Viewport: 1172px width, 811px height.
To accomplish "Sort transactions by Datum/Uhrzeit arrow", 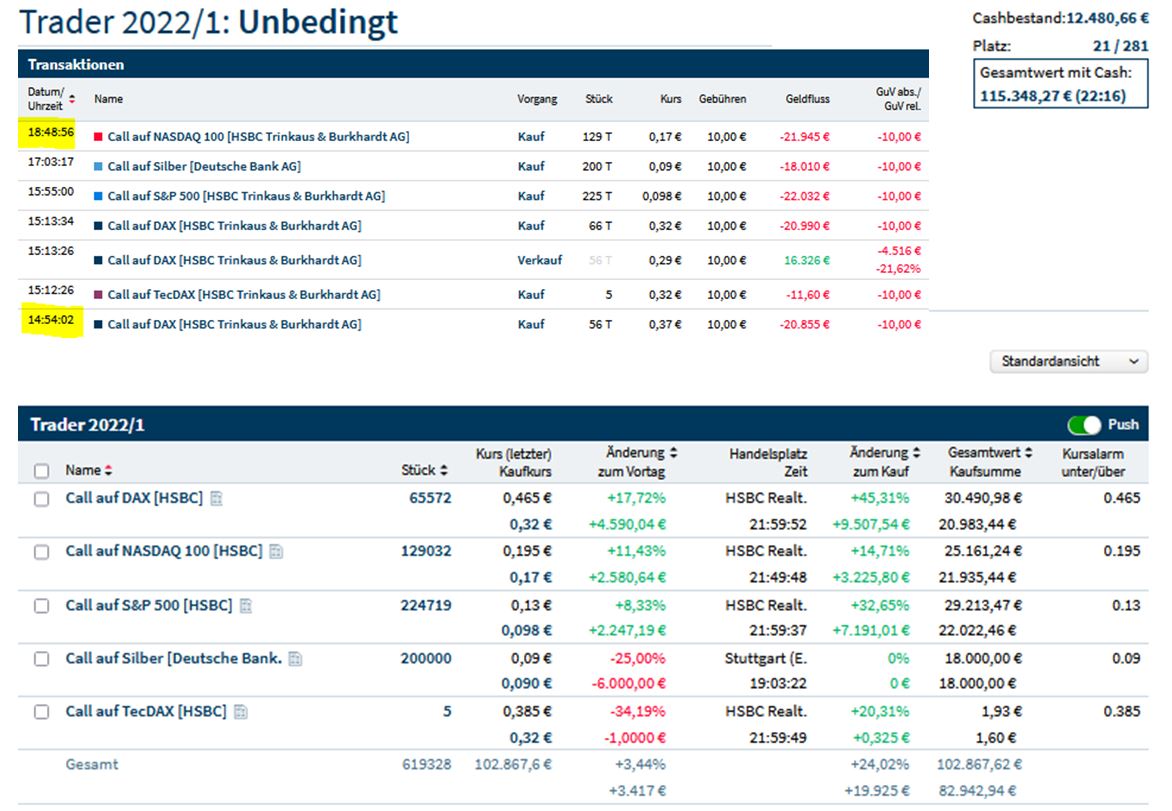I will click(71, 99).
